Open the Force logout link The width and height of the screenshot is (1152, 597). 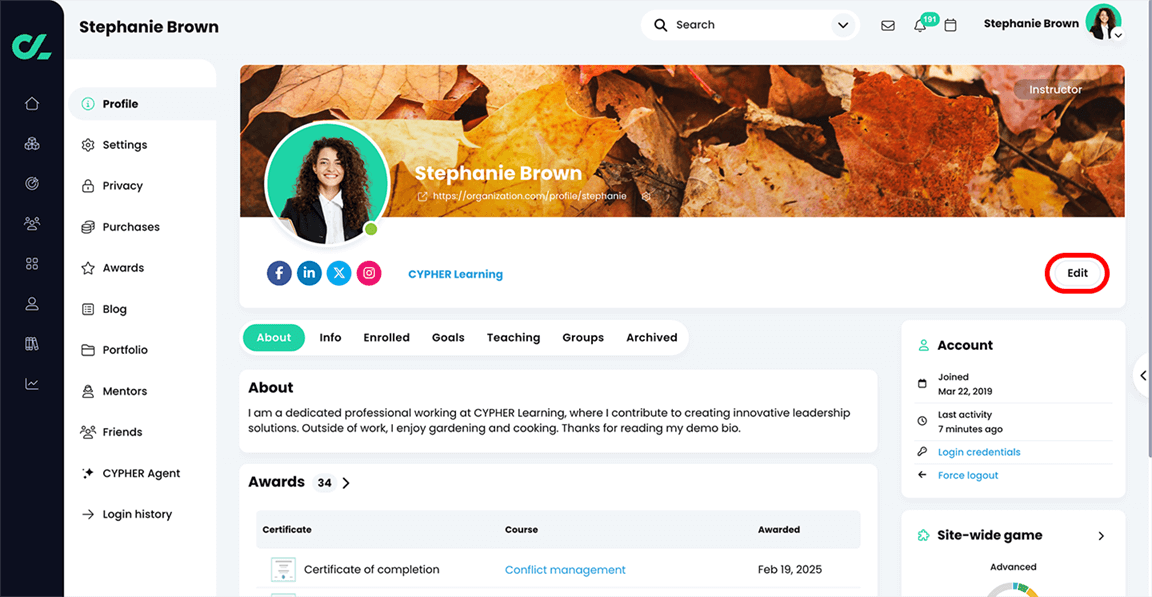click(968, 475)
